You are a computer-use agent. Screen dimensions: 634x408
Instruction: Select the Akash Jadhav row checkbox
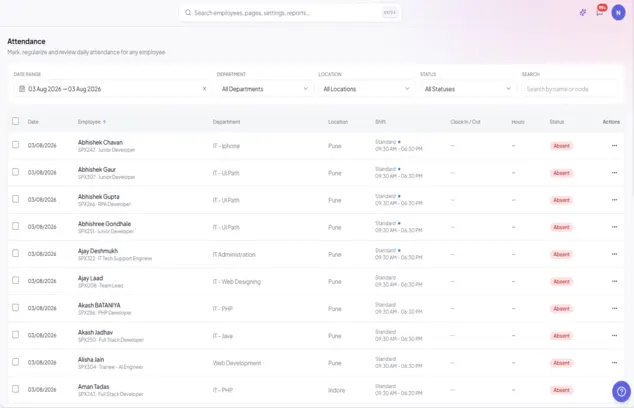[15, 335]
